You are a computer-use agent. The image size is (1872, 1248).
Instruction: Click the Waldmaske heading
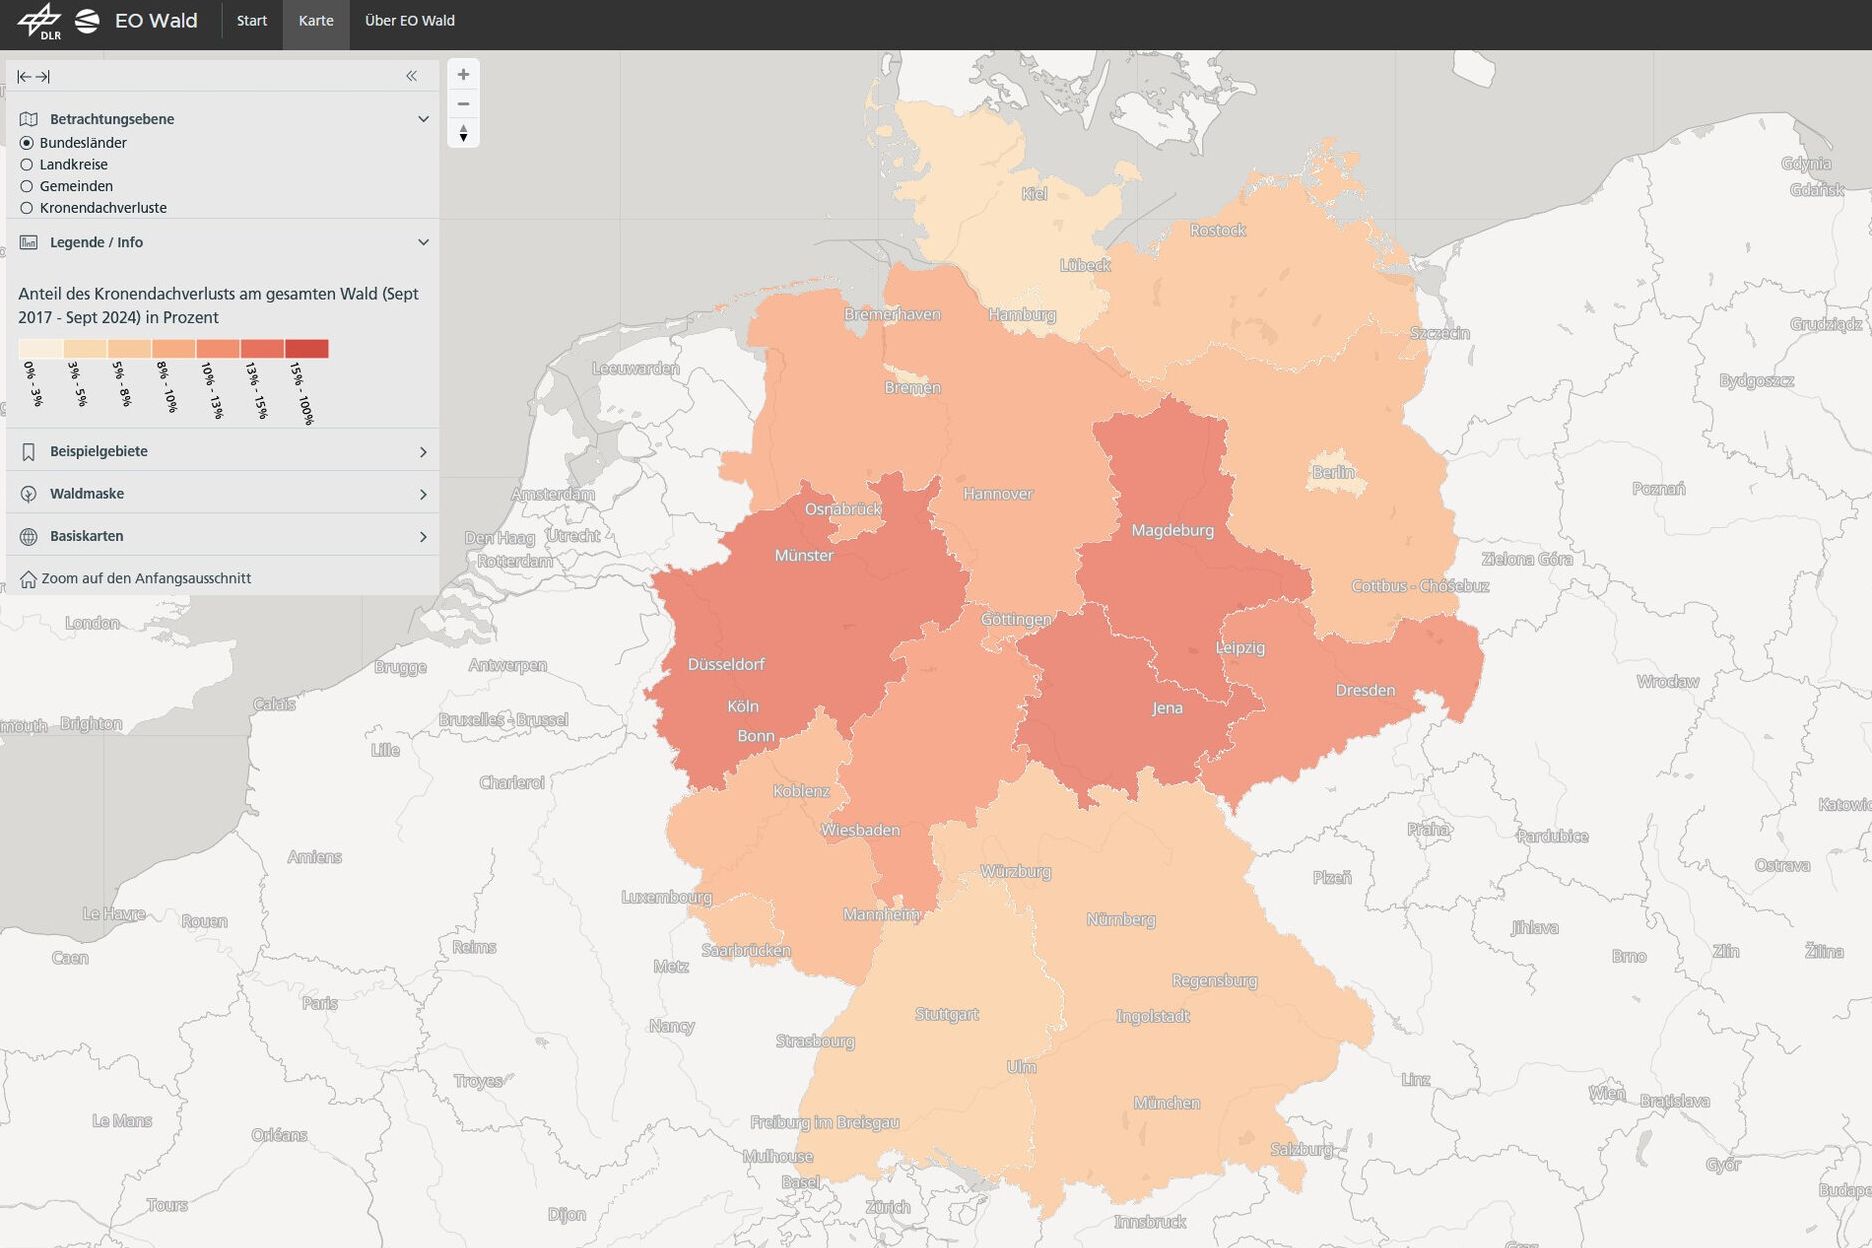pyautogui.click(x=87, y=493)
